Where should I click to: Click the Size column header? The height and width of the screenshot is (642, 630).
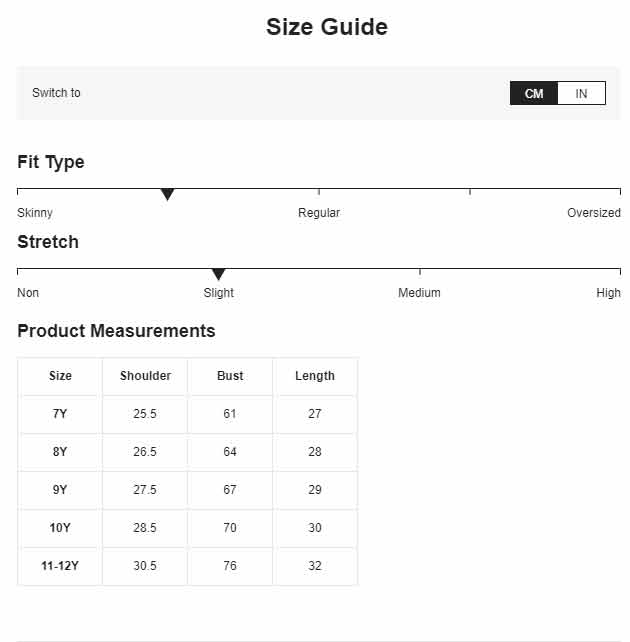[x=60, y=376]
